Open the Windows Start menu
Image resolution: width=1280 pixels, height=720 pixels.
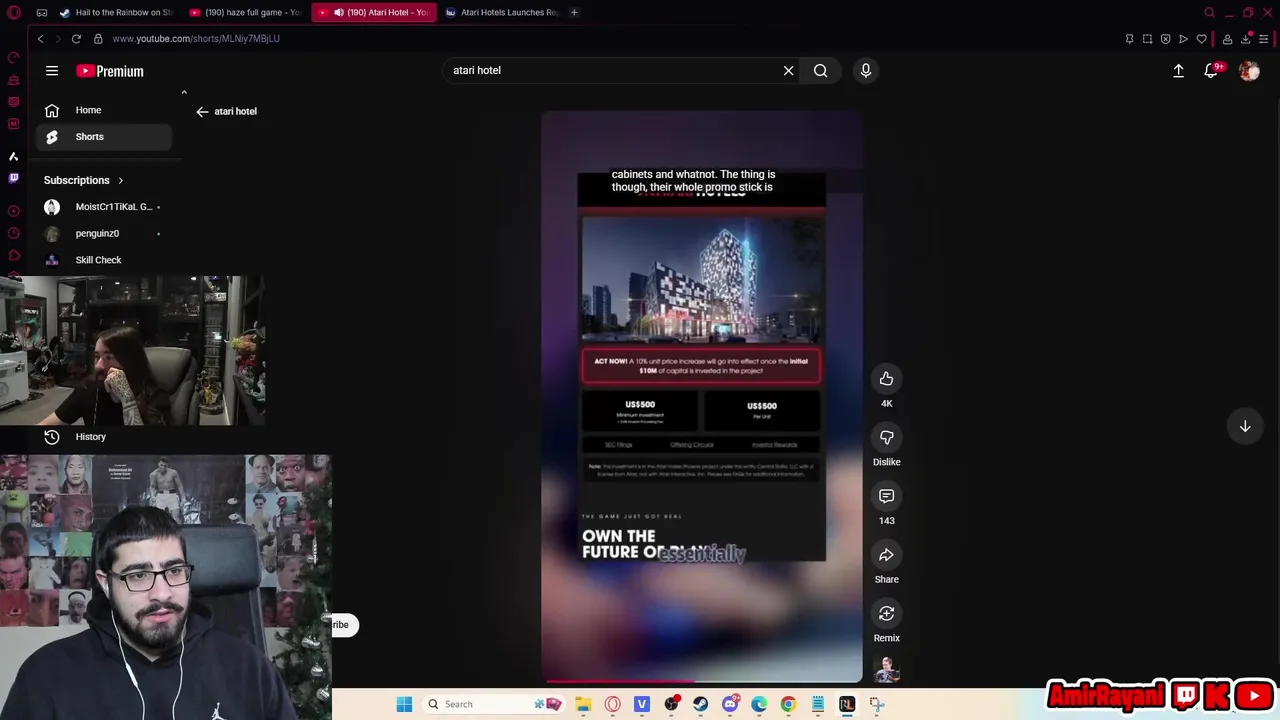click(x=404, y=704)
